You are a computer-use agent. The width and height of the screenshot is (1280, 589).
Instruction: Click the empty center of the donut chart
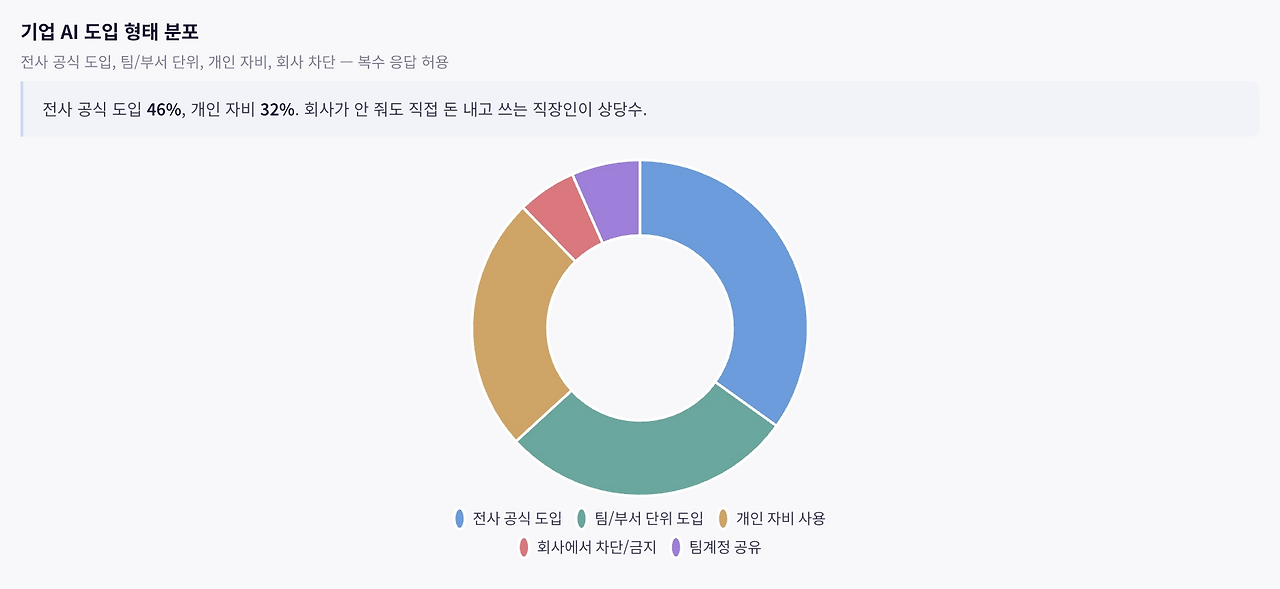[640, 327]
